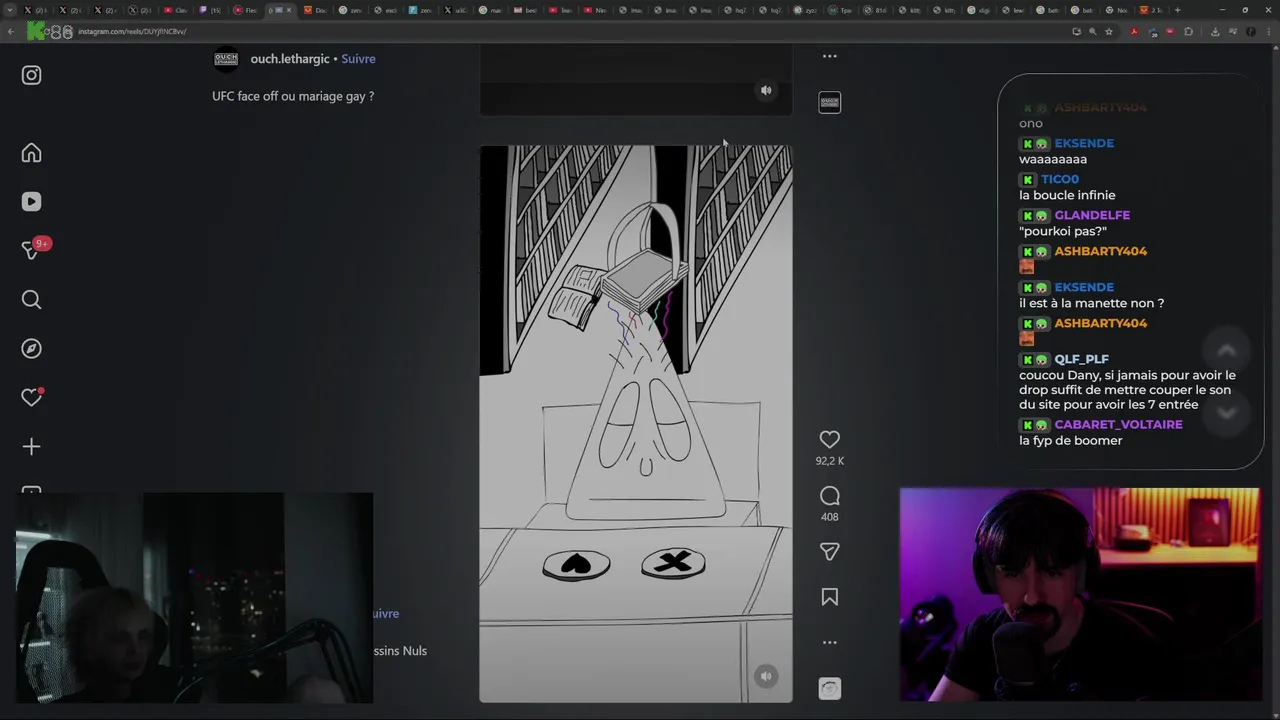Close the active Instagram tab
Viewport: 1280px width, 720px height.
[289, 10]
